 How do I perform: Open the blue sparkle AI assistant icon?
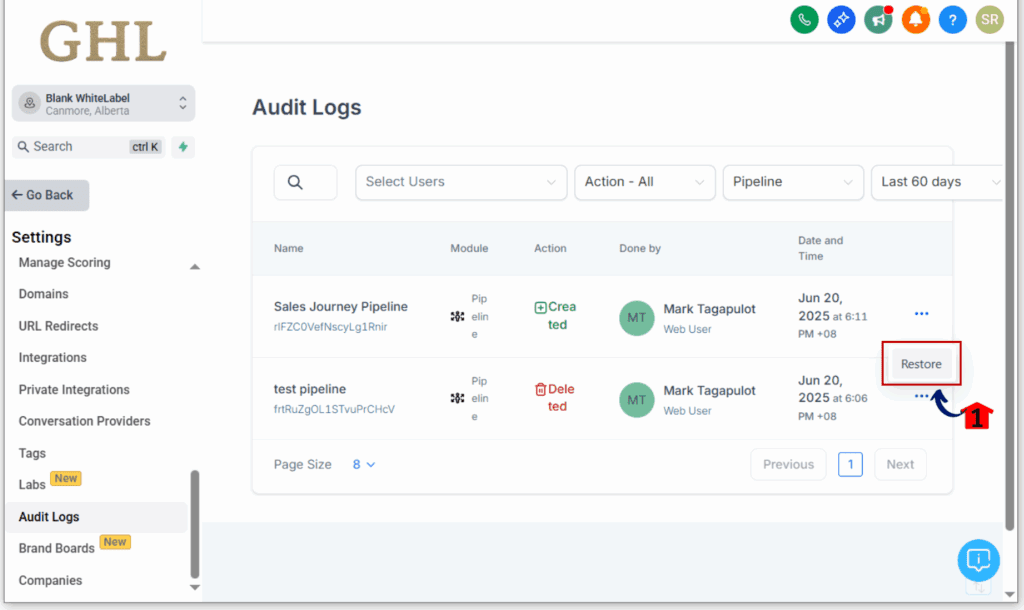[x=841, y=19]
